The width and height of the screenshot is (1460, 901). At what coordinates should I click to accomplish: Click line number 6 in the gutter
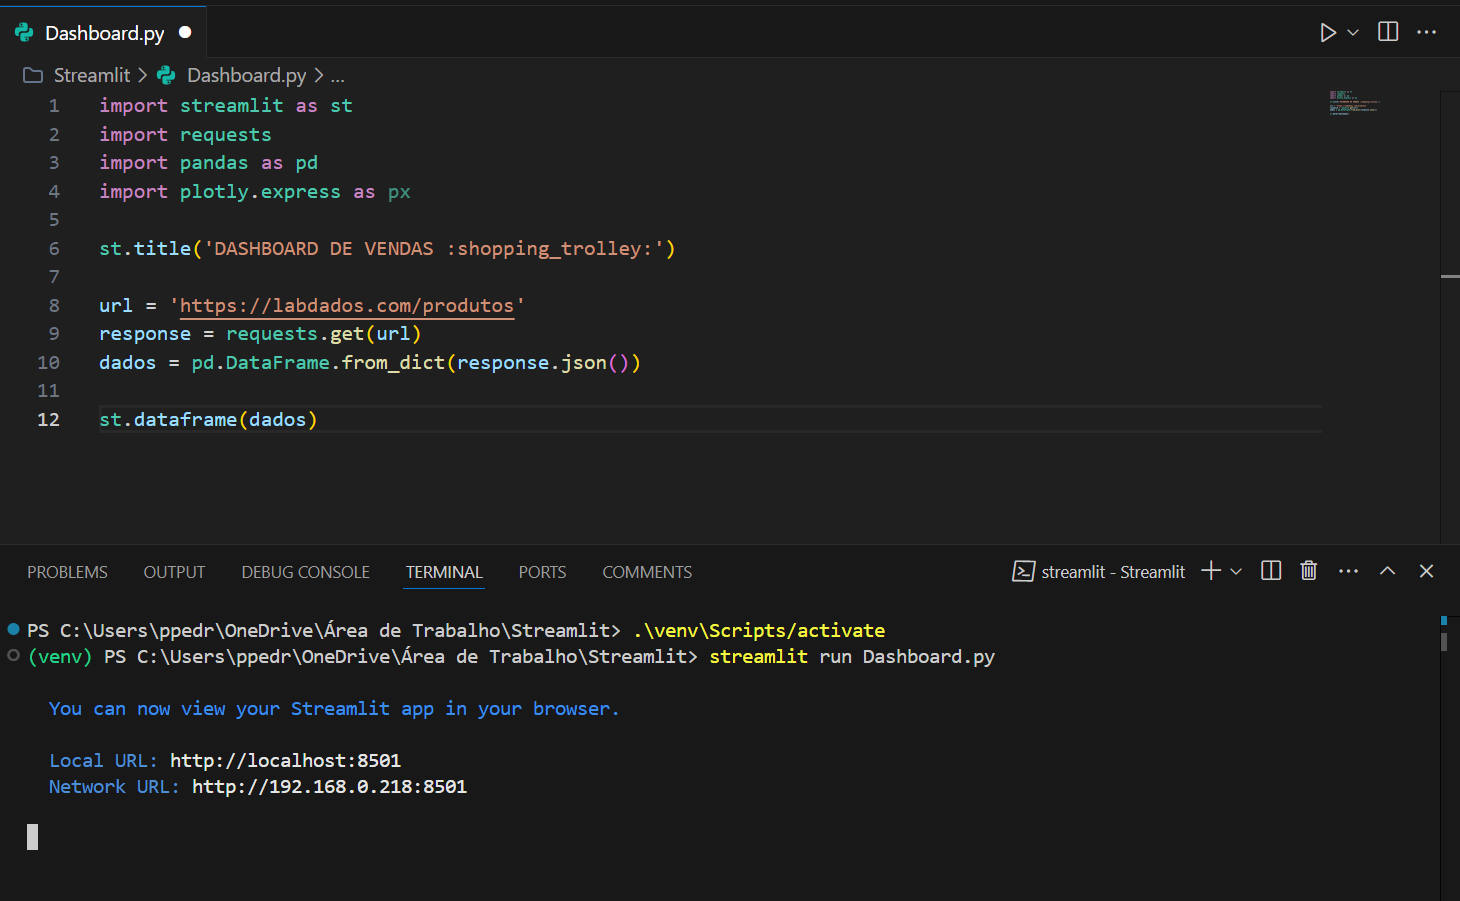pos(54,249)
